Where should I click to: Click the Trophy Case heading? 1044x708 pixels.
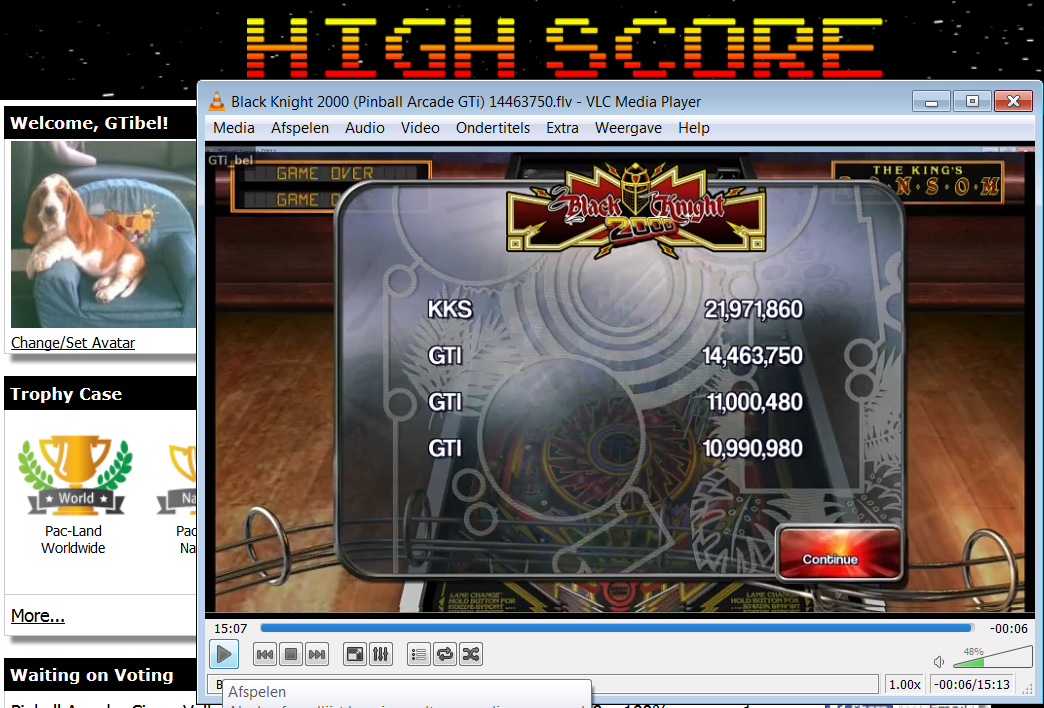[66, 394]
